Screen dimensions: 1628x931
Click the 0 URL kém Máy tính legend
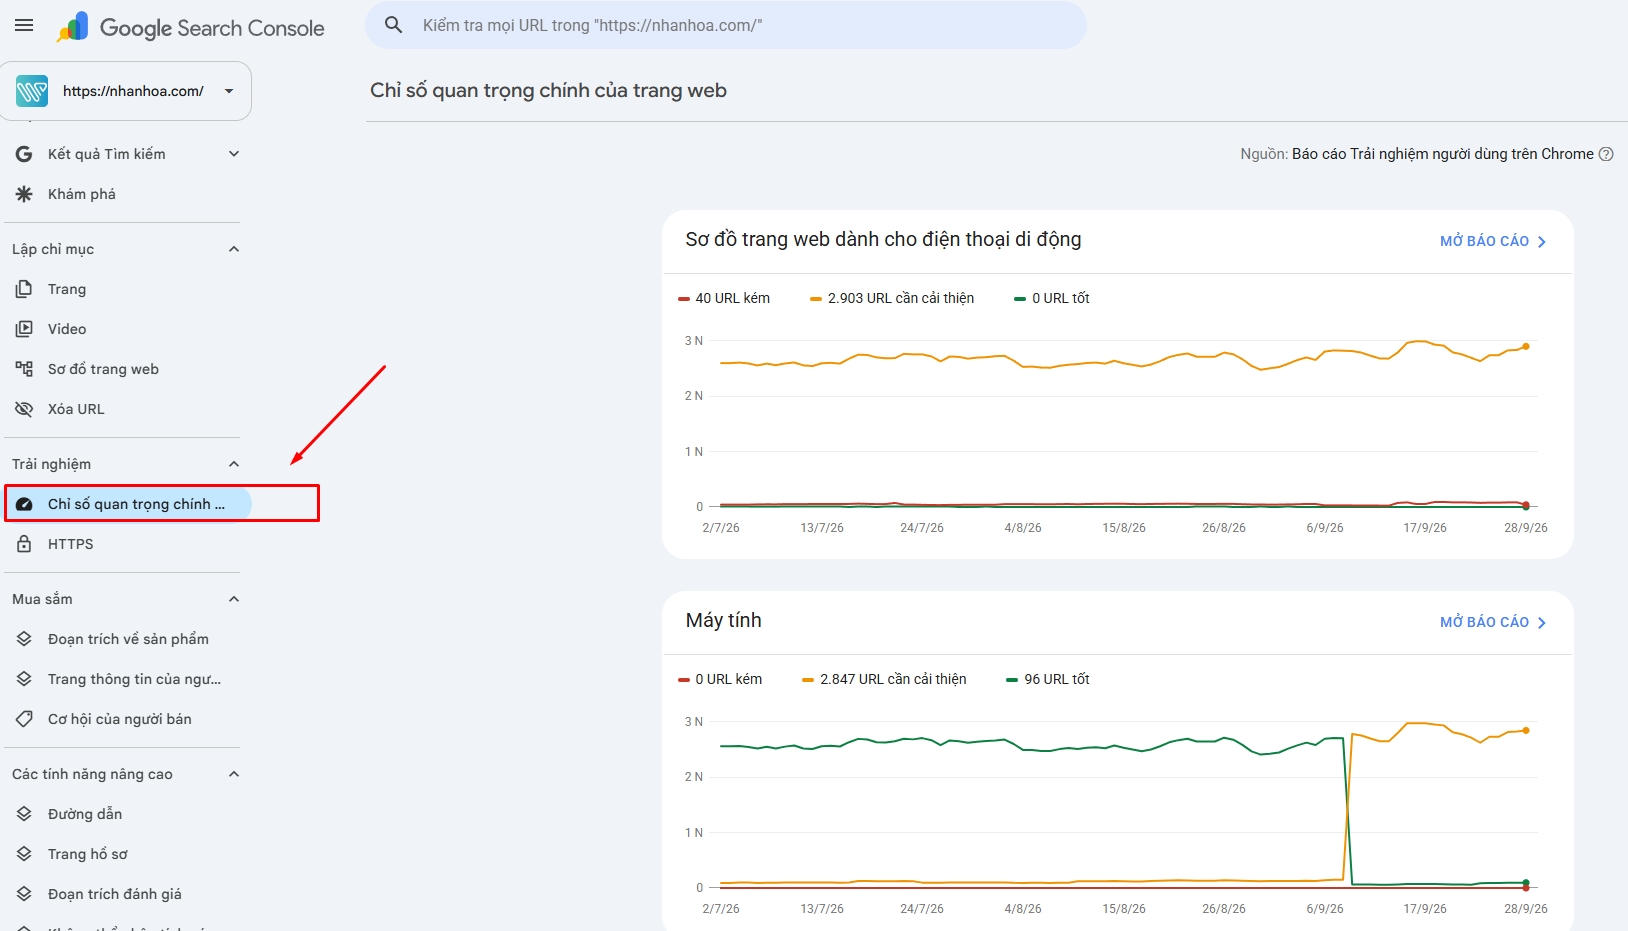coord(720,679)
